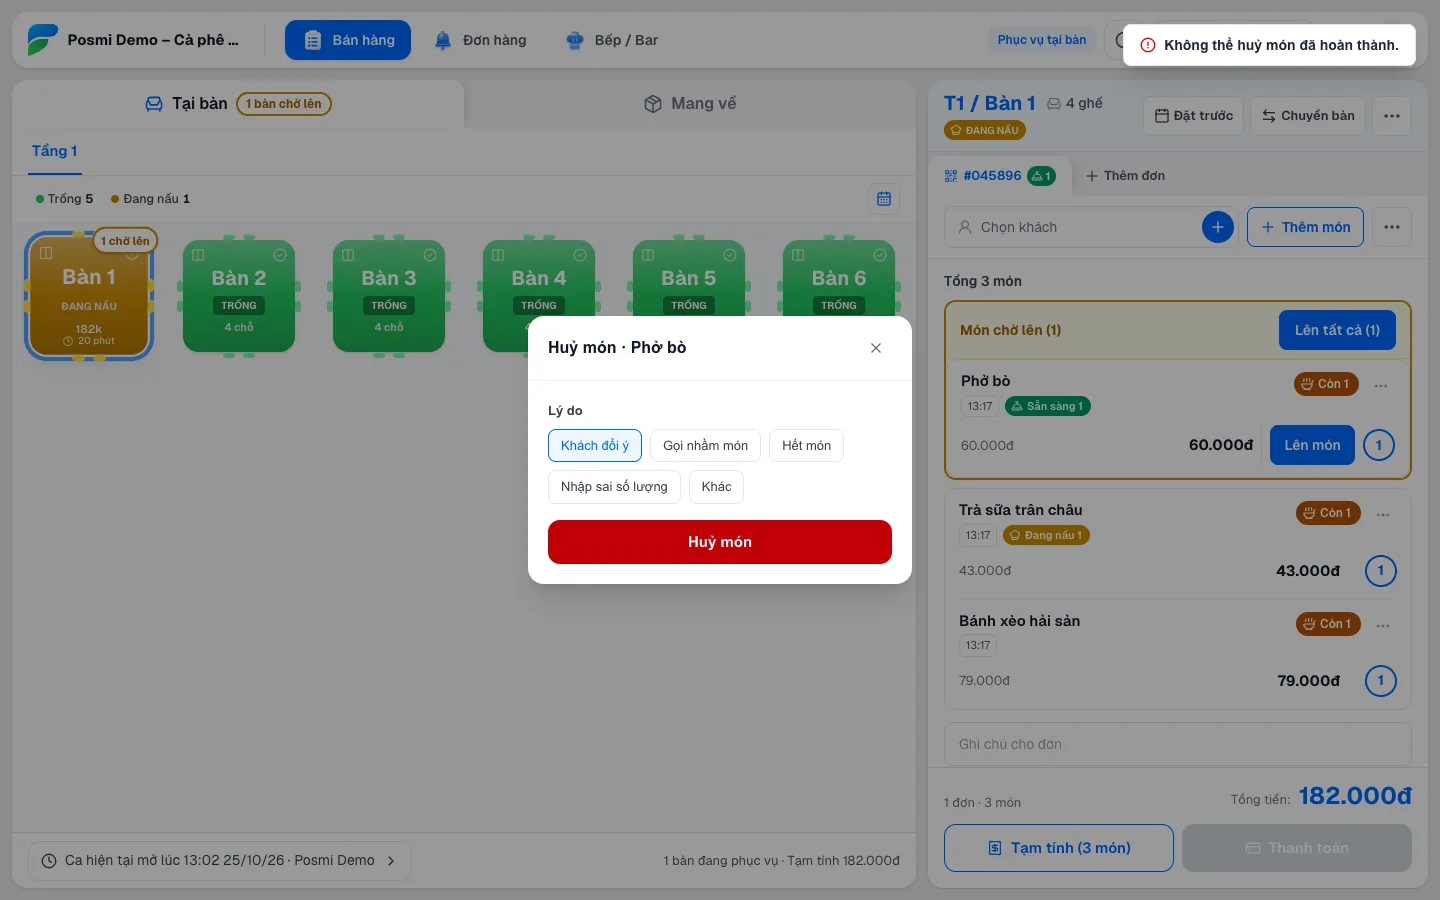
Task: Click the Đặt trước calendar button
Action: point(1193,116)
